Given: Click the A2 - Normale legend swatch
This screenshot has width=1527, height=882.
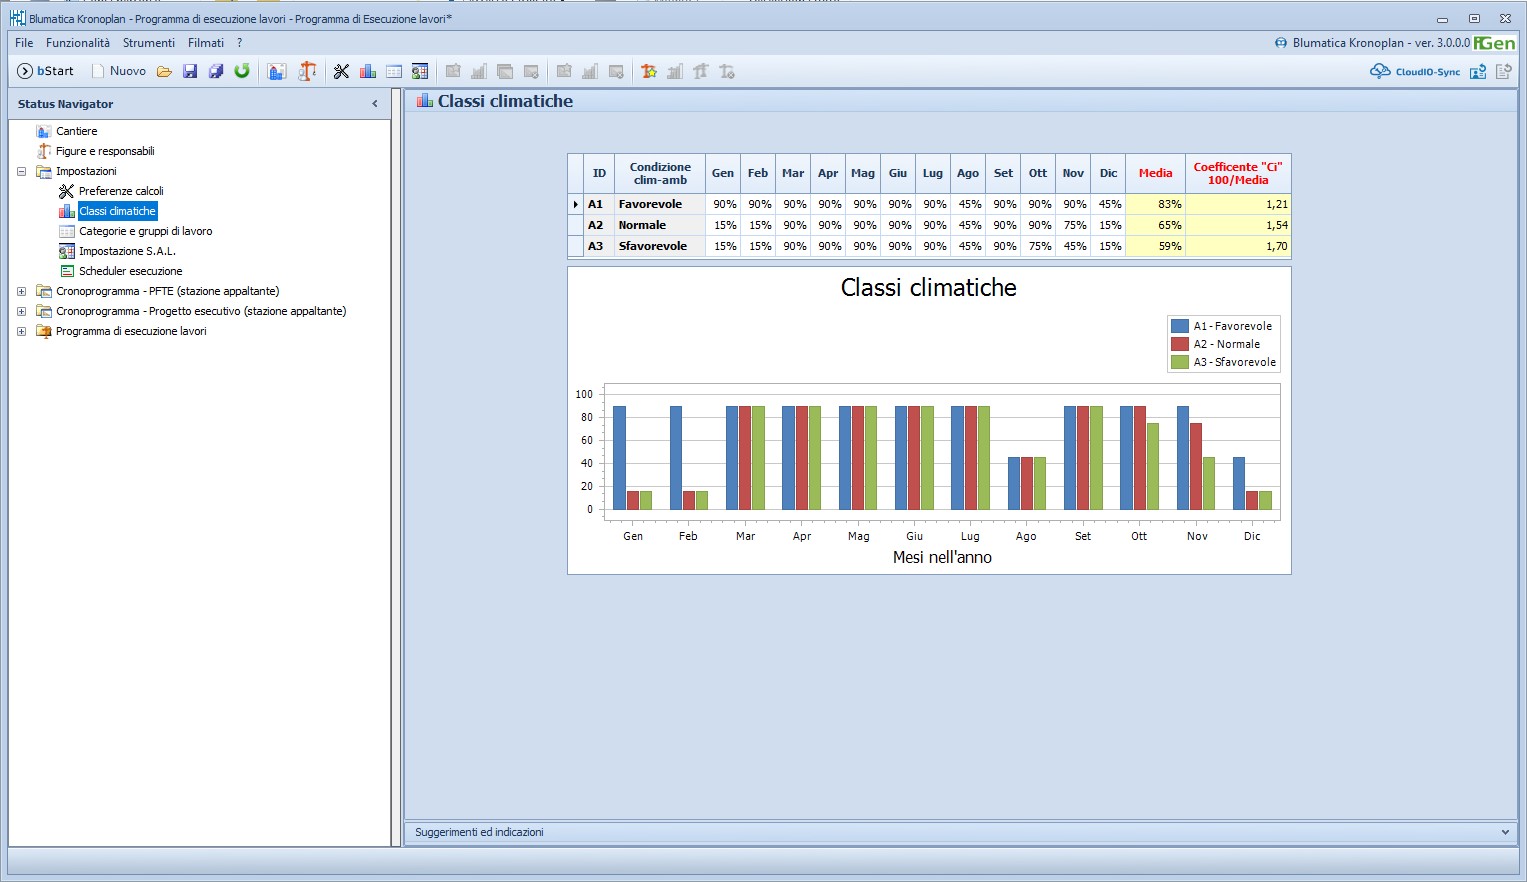Looking at the screenshot, I should (1180, 344).
